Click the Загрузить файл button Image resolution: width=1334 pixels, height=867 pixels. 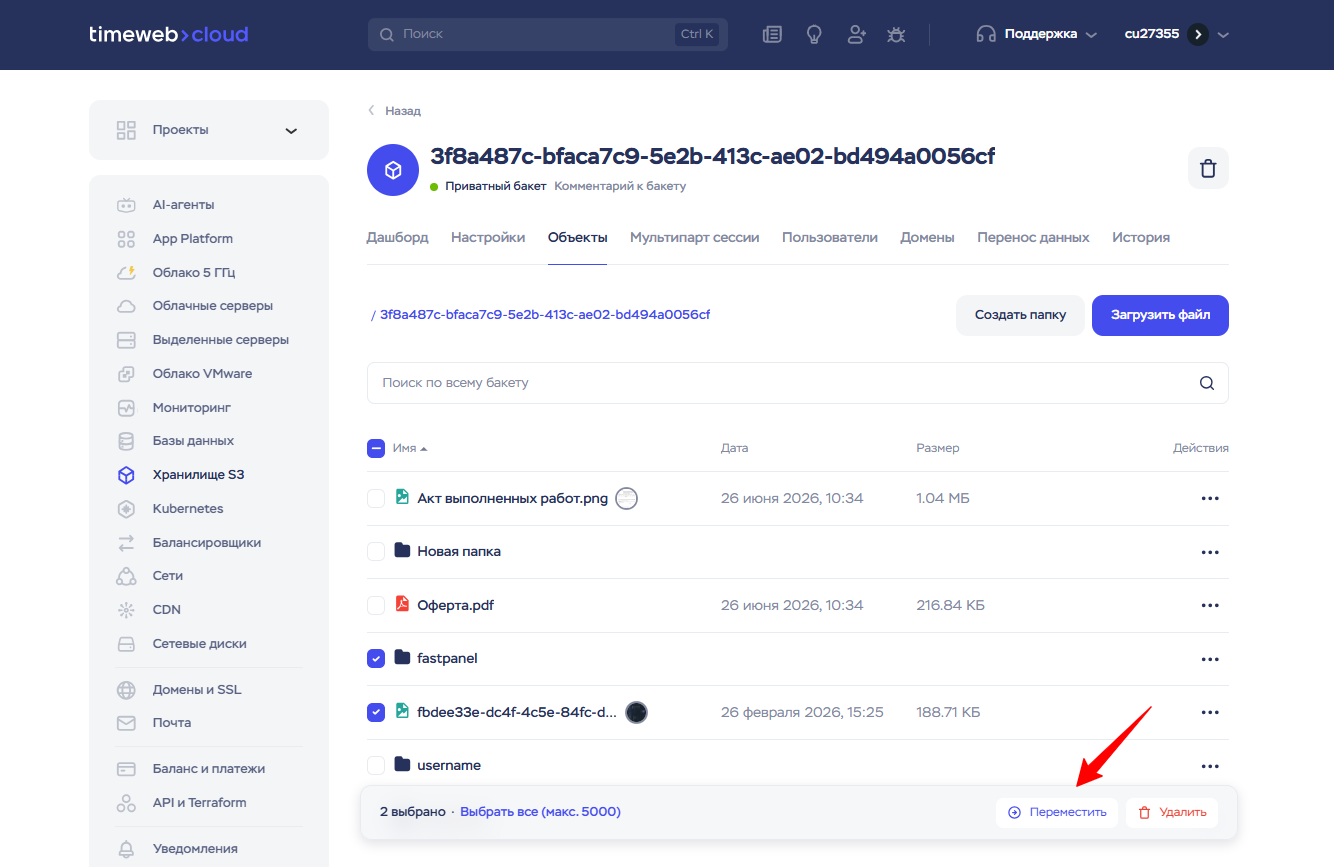(1160, 315)
